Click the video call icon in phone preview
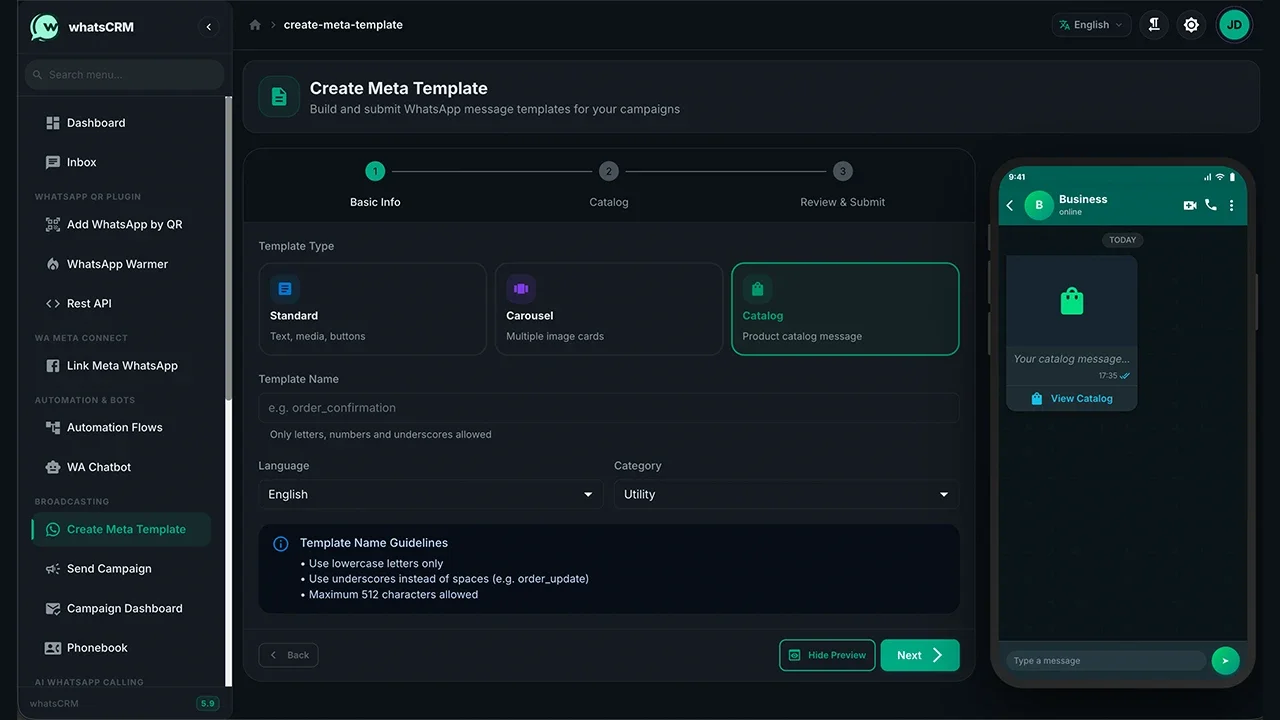1280x720 pixels. tap(1190, 205)
